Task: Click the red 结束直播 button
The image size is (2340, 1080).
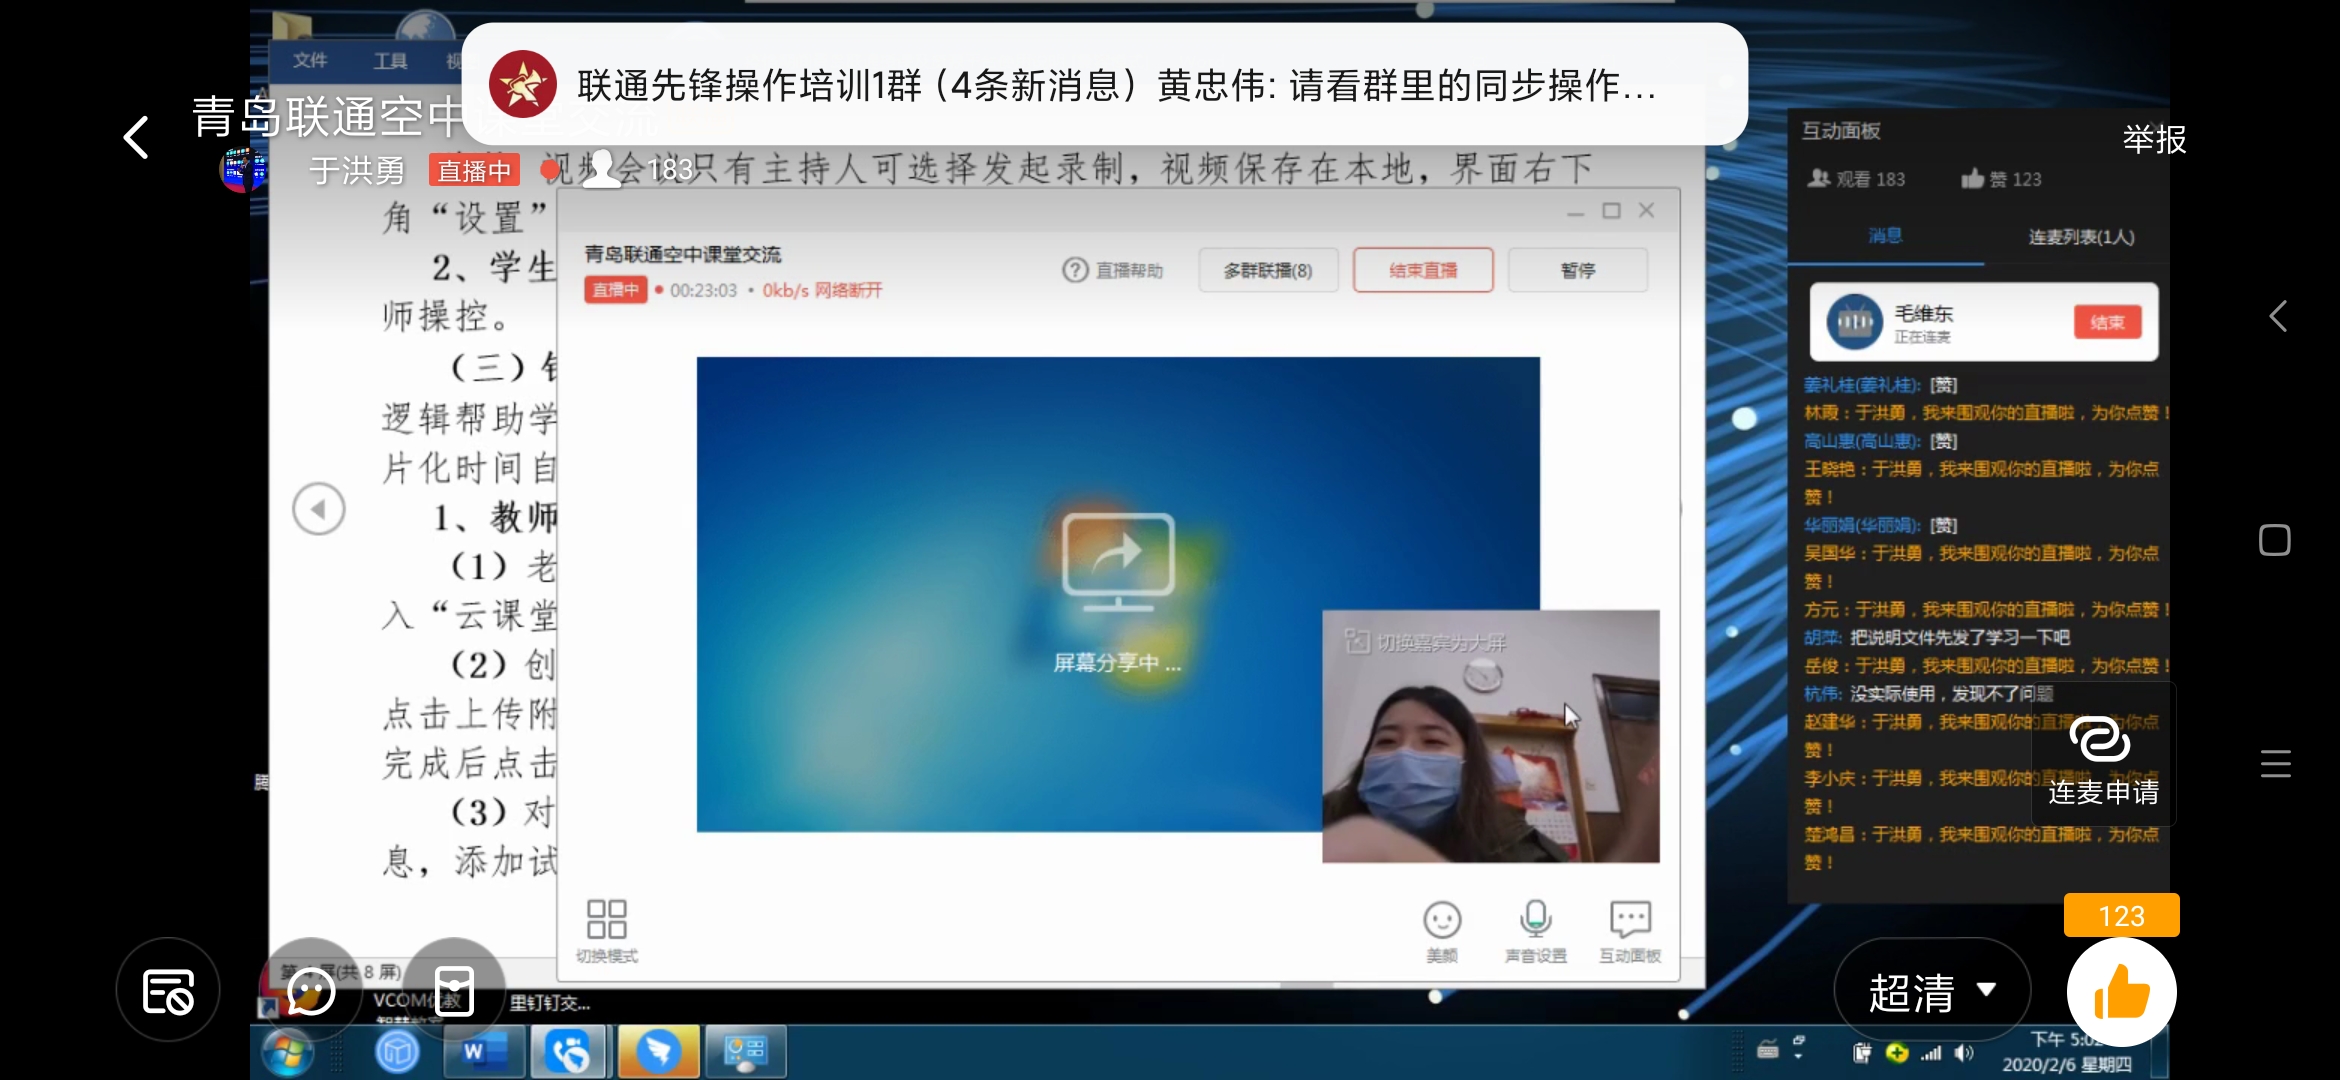Action: pos(1423,270)
